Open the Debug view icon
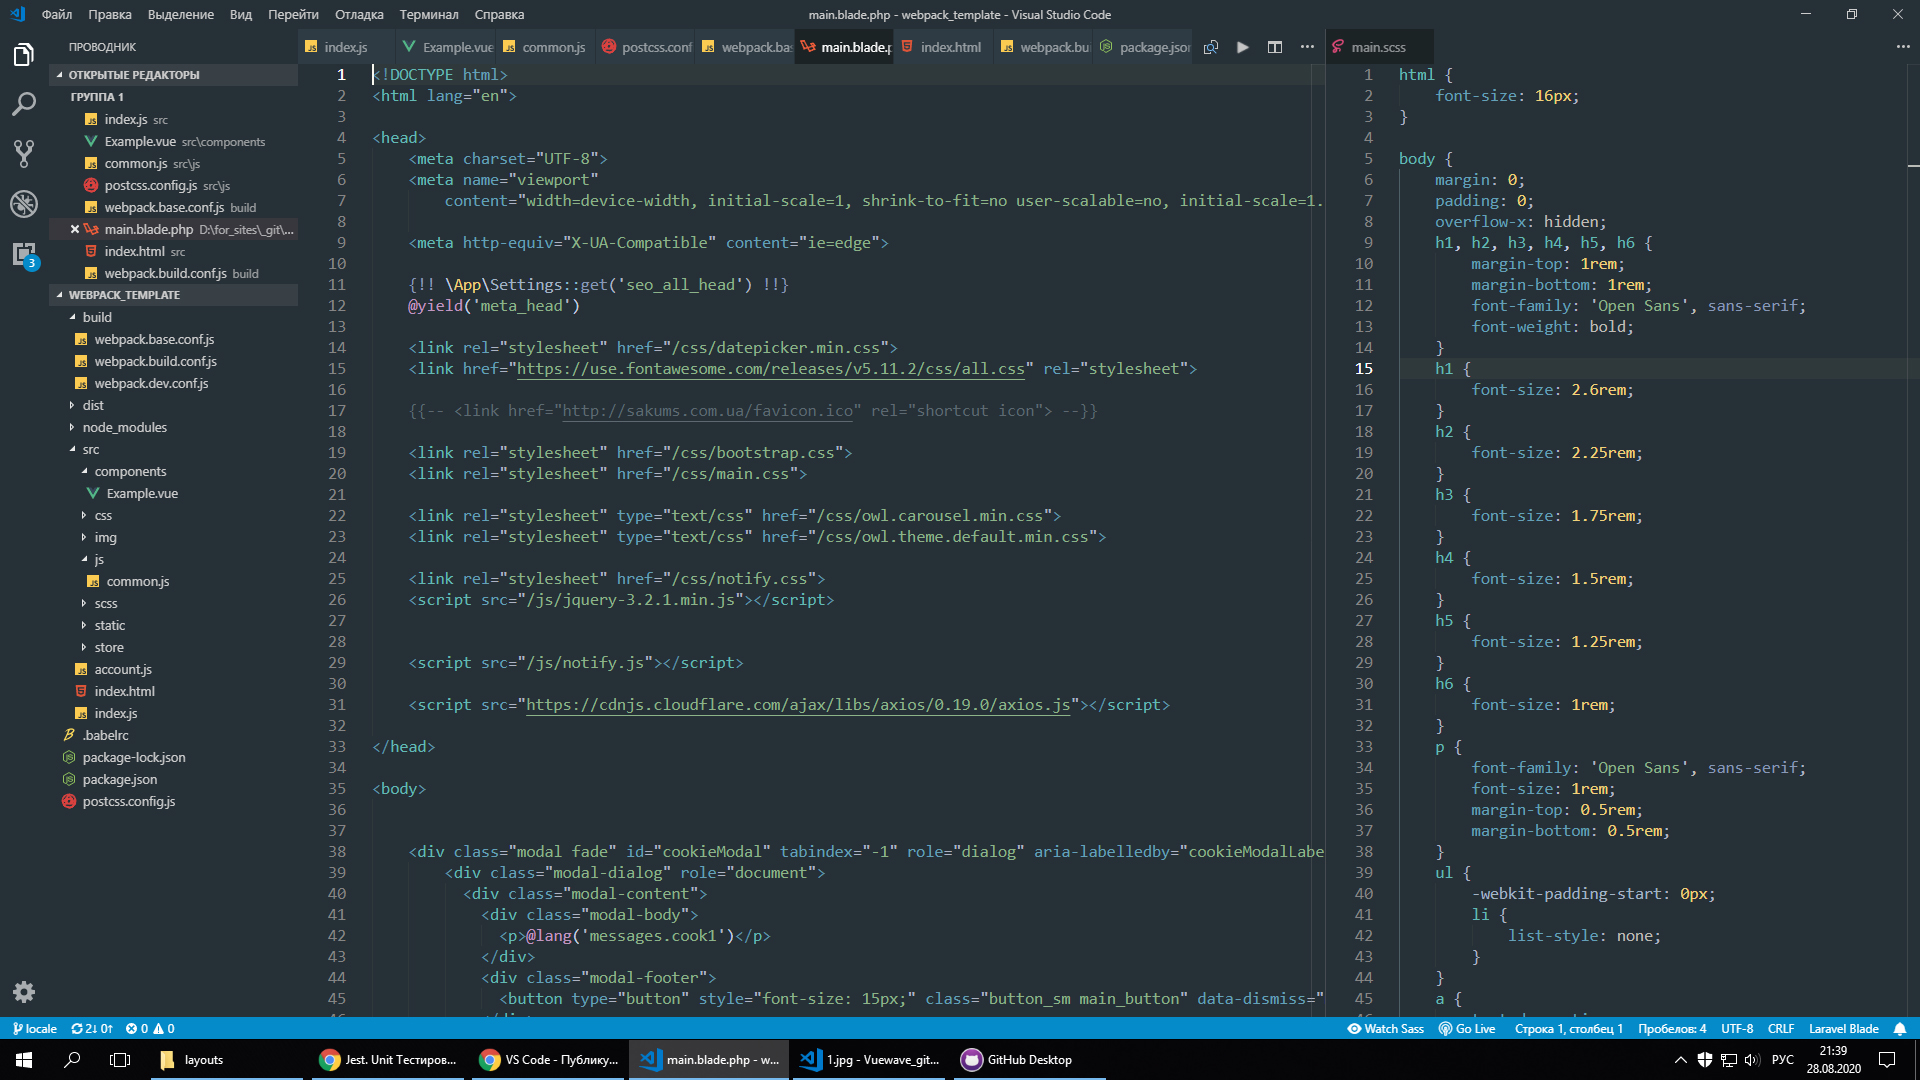This screenshot has width=1920, height=1080. 24,204
